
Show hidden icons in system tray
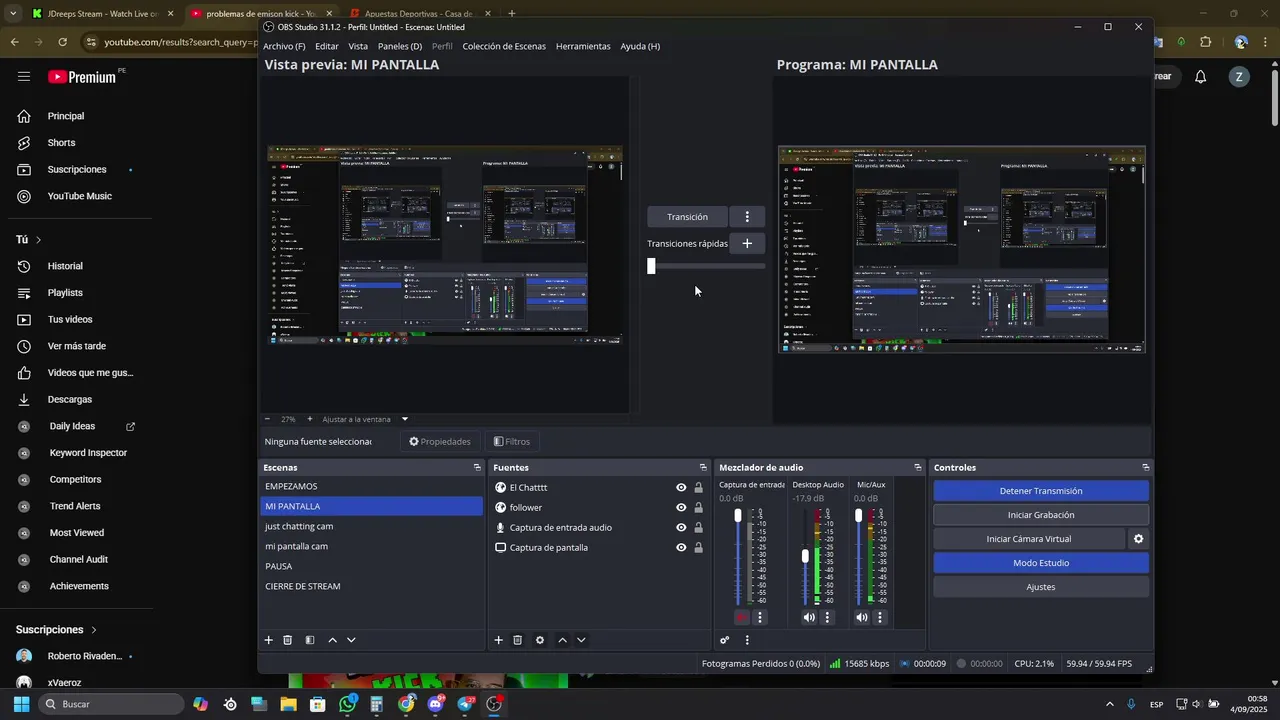[x=1109, y=704]
